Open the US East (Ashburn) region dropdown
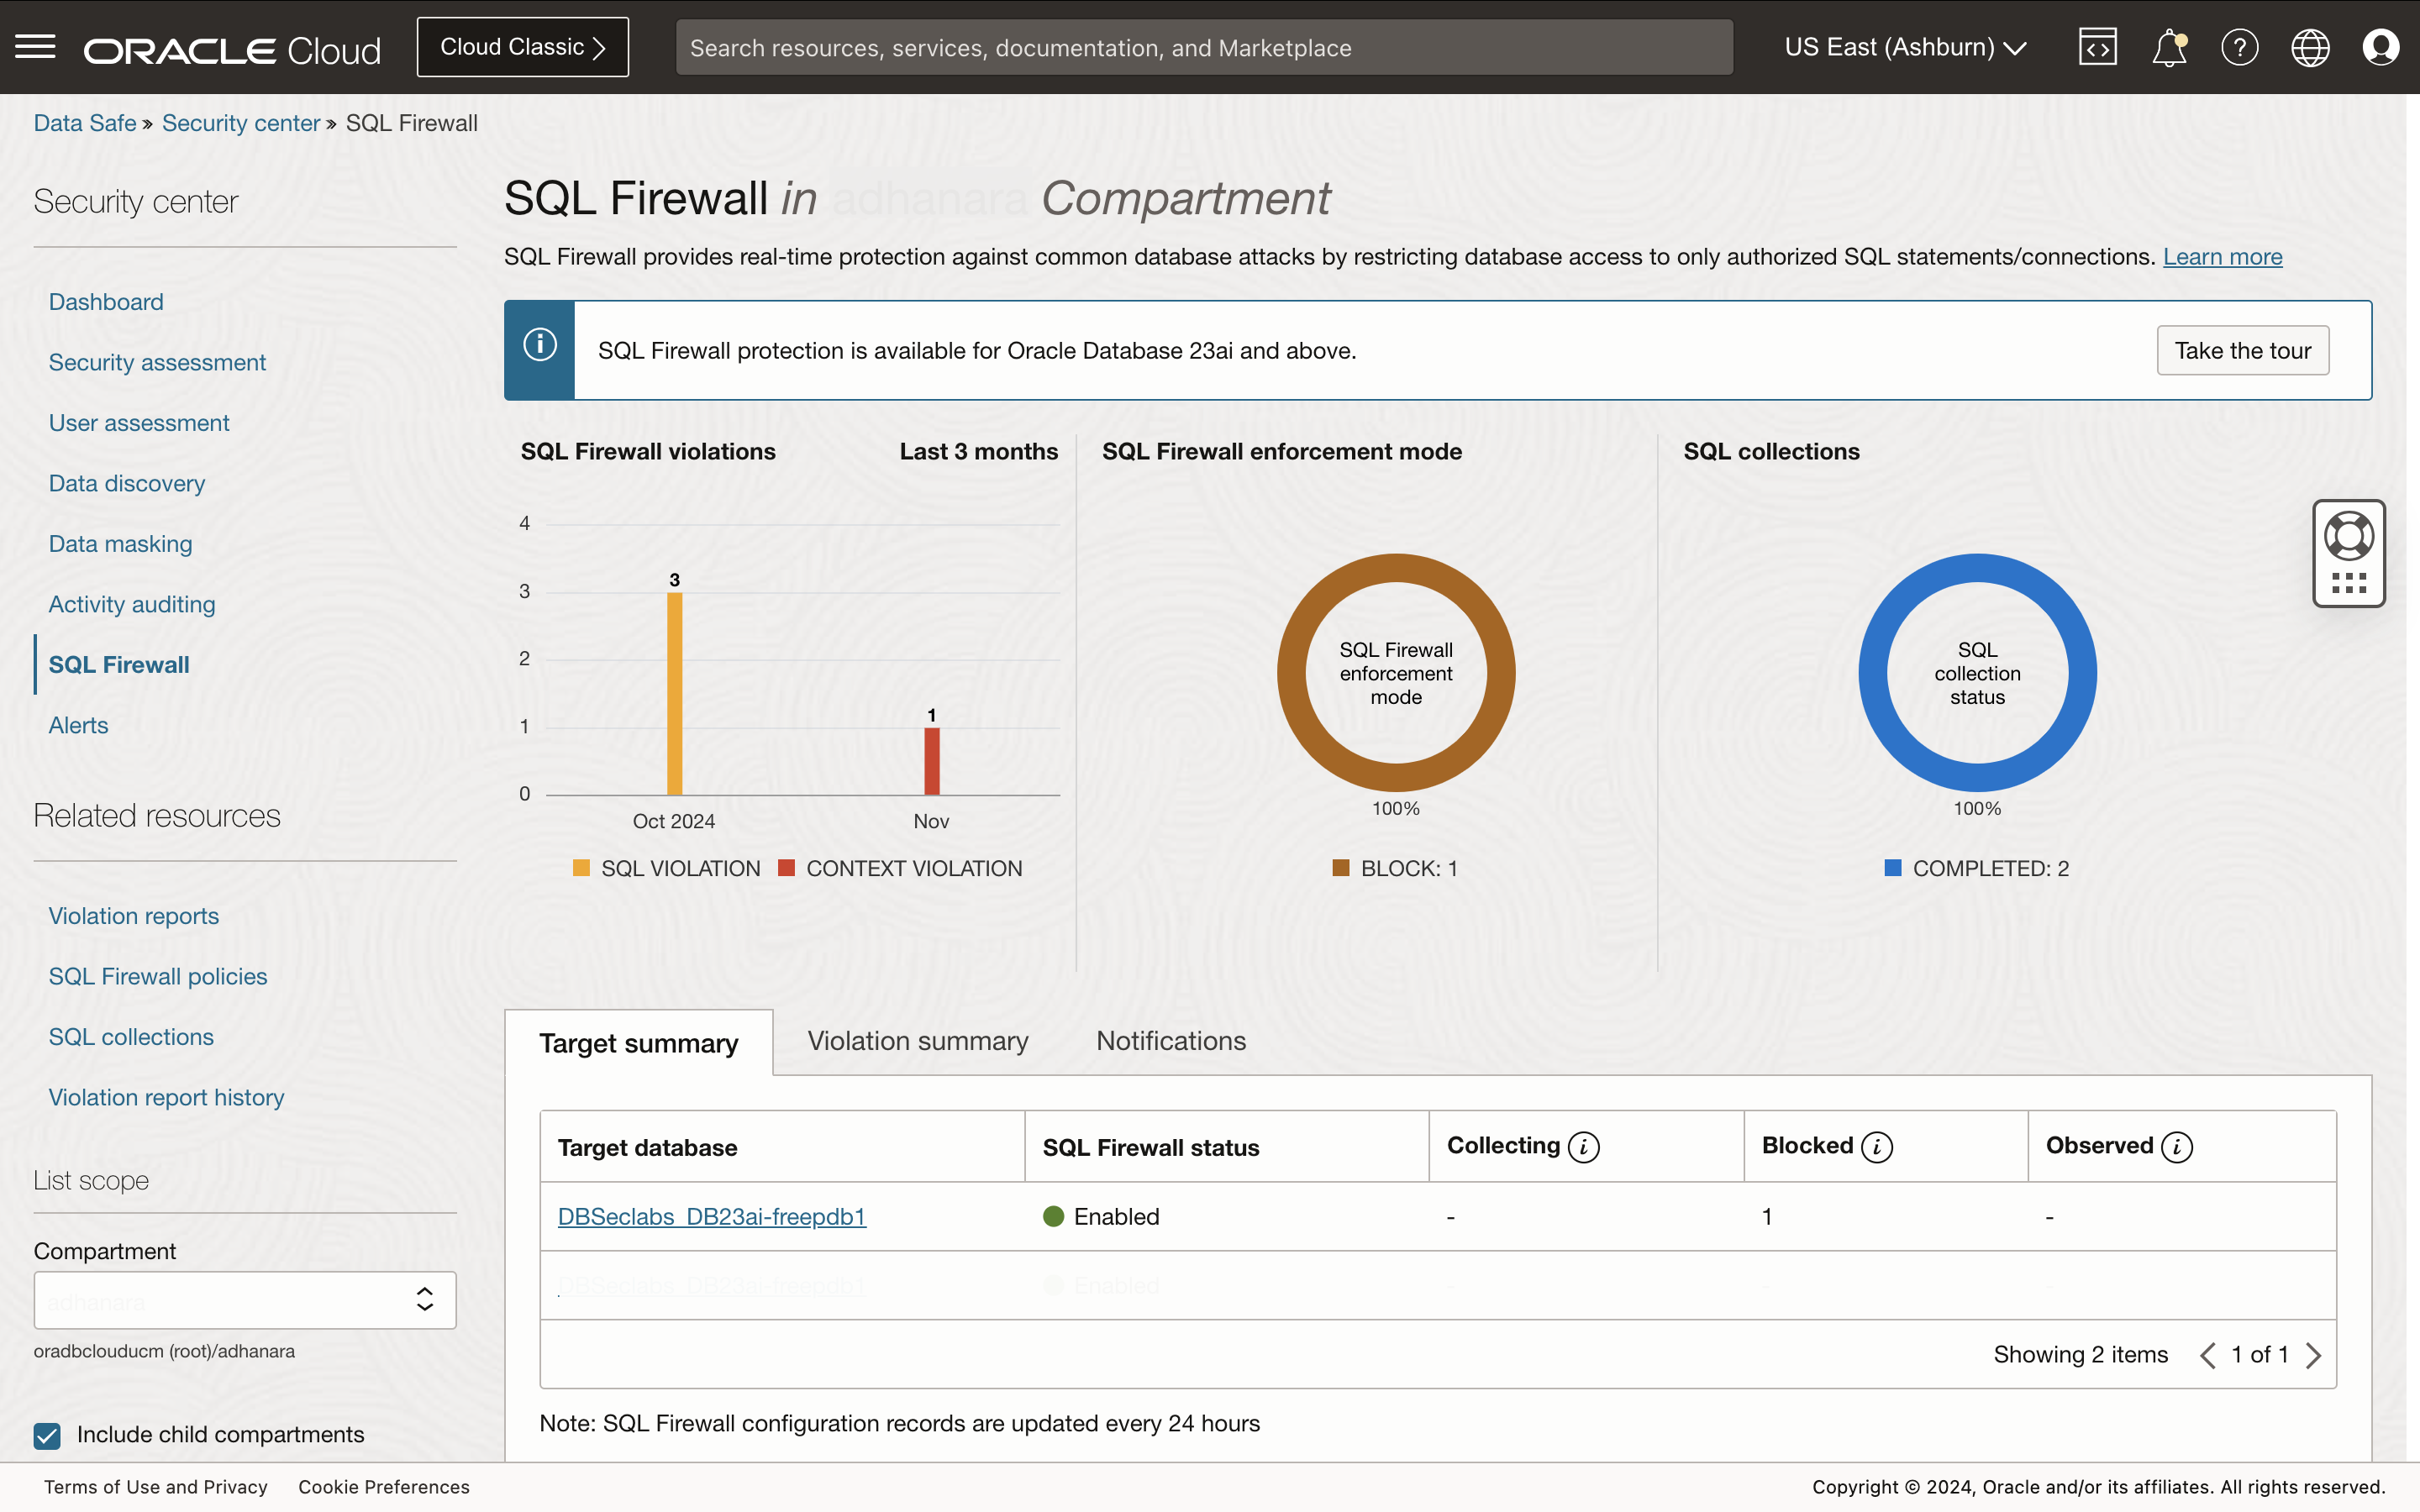2420x1512 pixels. point(1903,46)
